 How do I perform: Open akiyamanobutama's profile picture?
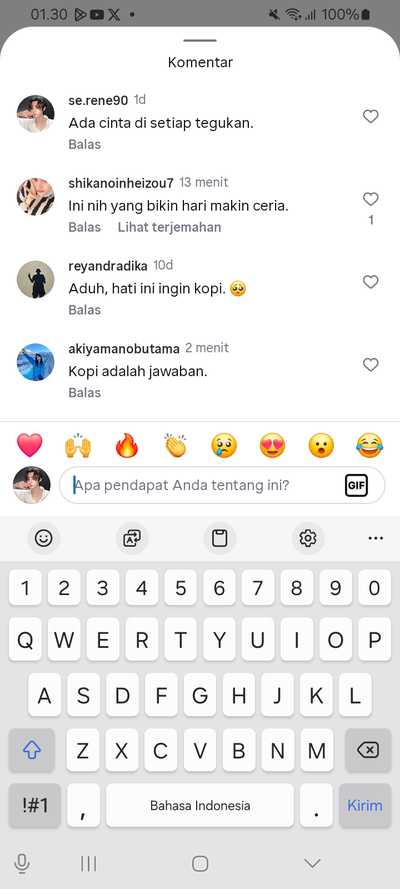coord(36,362)
